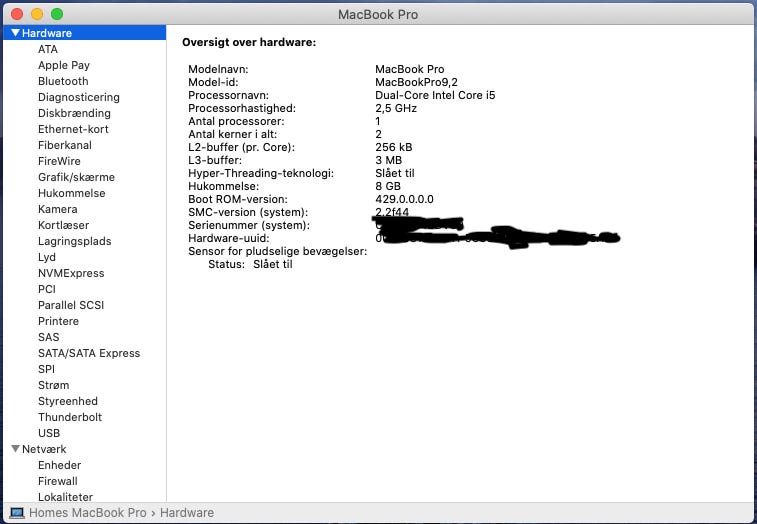Click the Oversigt over hardware heading
Viewport: 757px width, 524px height.
pyautogui.click(x=249, y=42)
